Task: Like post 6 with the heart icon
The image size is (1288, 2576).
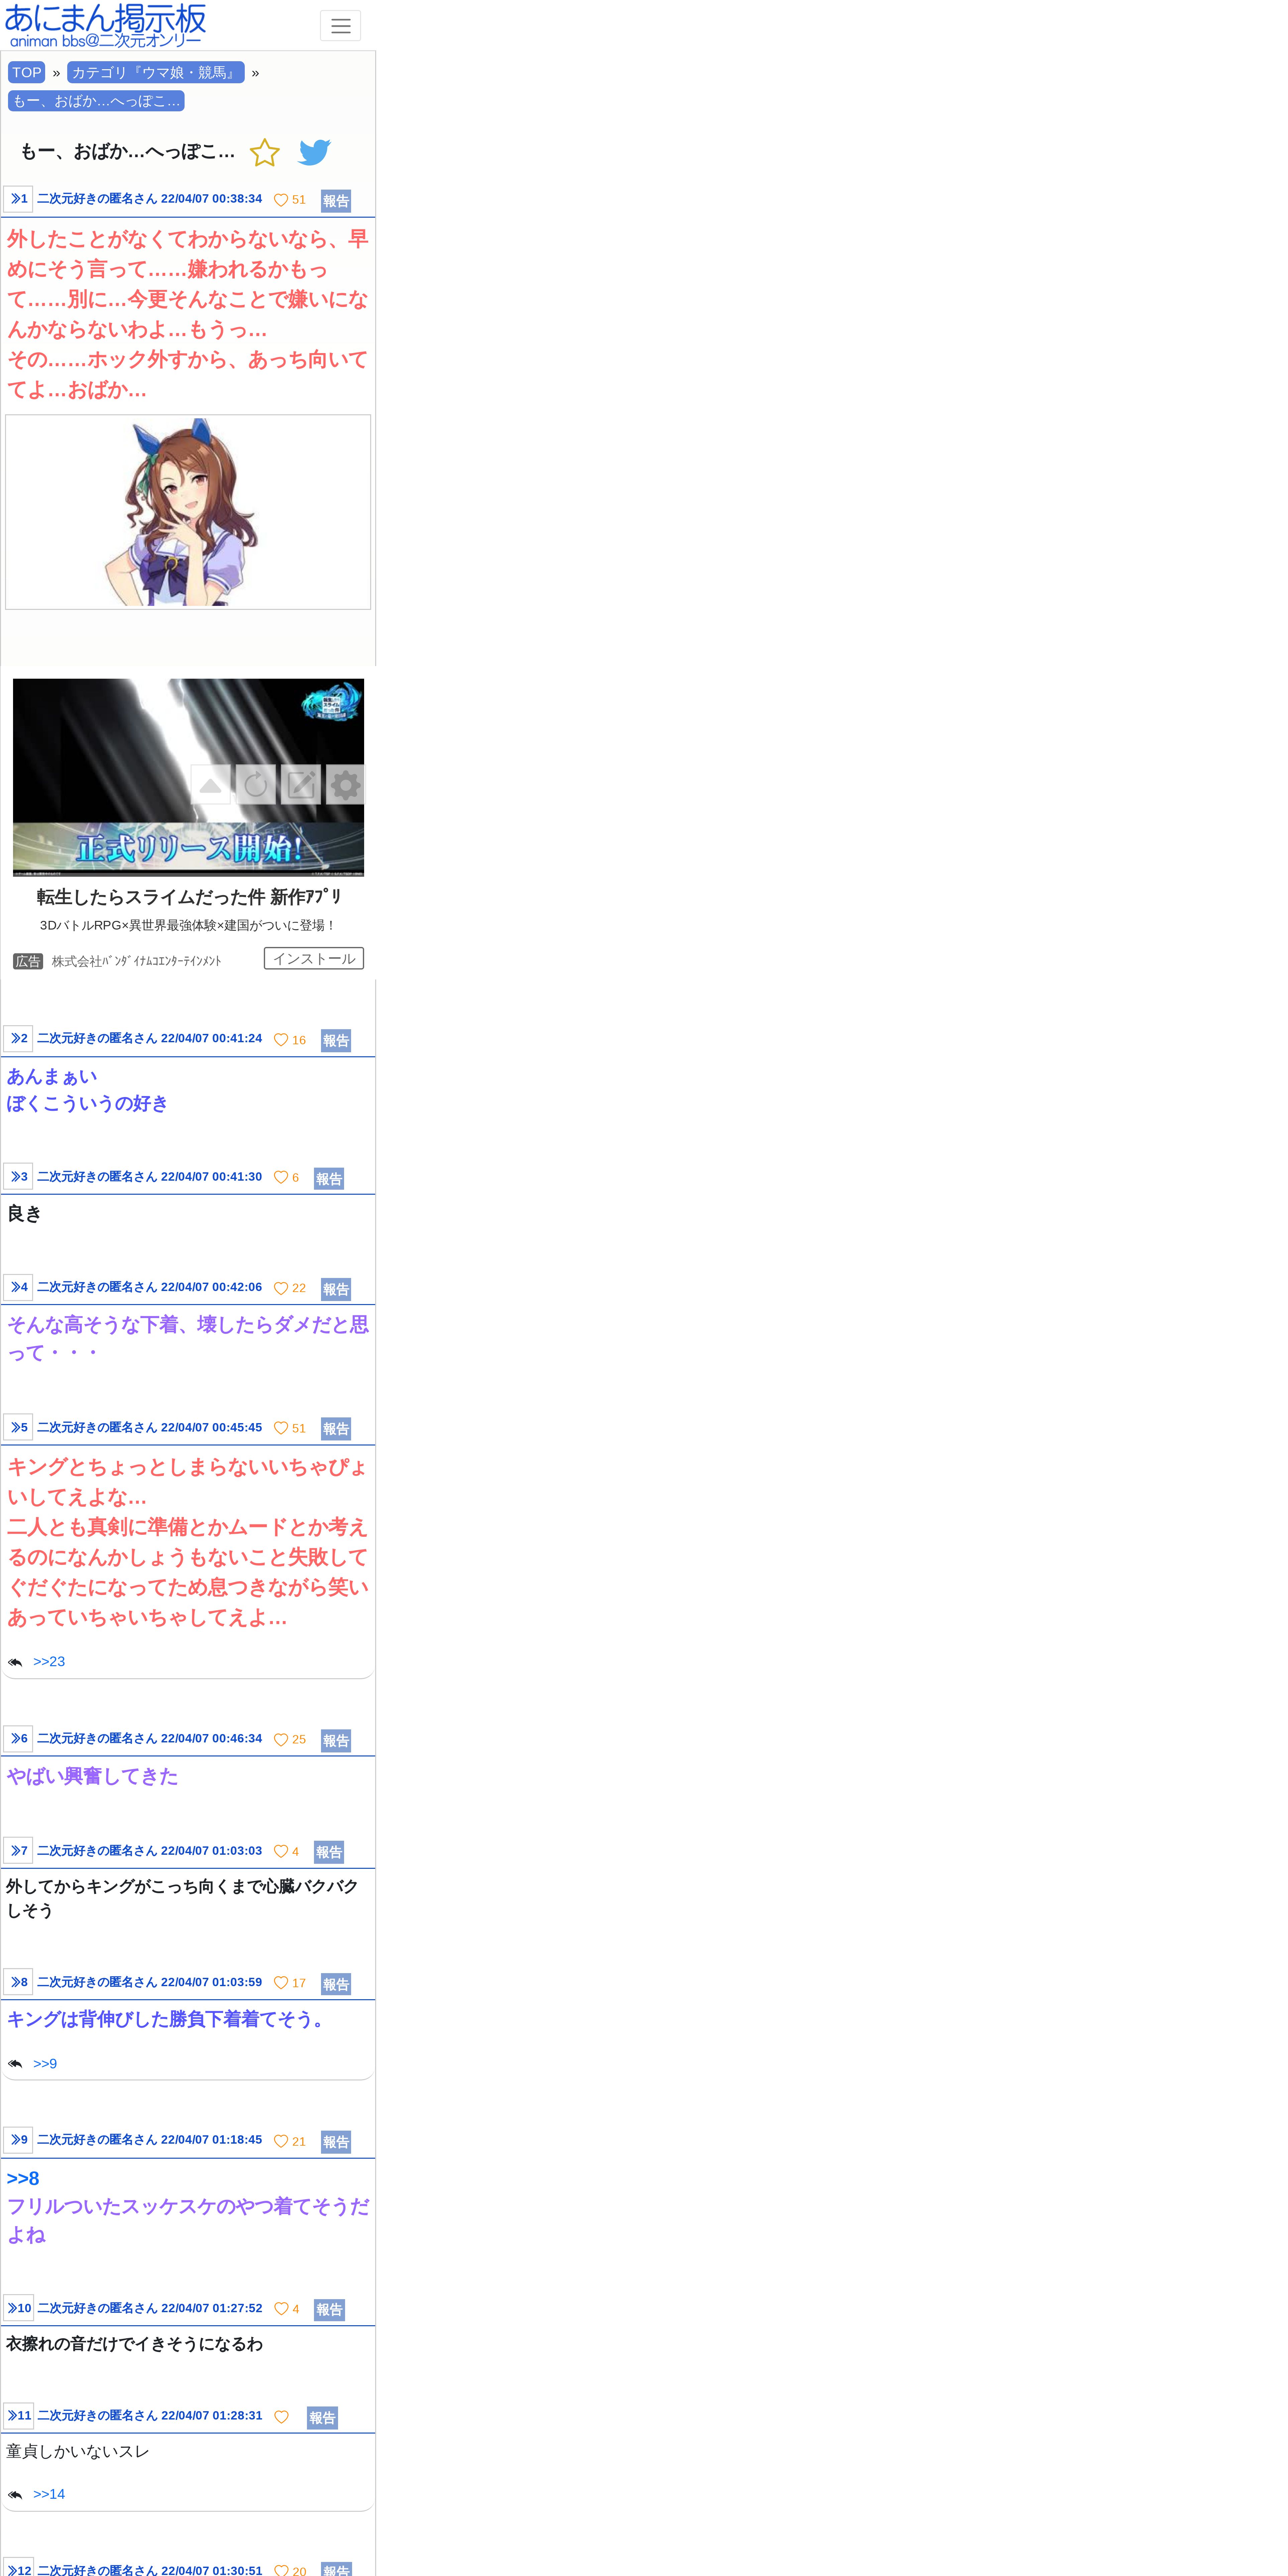Action: click(x=281, y=1740)
